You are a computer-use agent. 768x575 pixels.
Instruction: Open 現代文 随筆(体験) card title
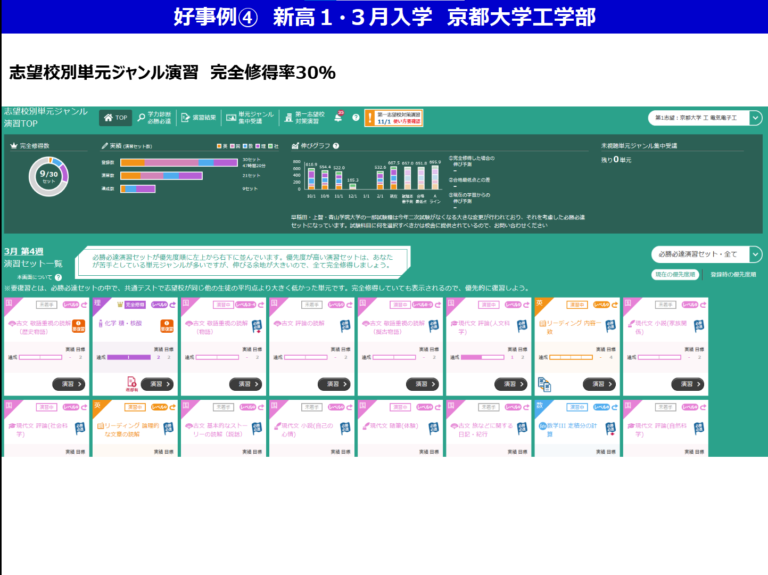[x=390, y=426]
